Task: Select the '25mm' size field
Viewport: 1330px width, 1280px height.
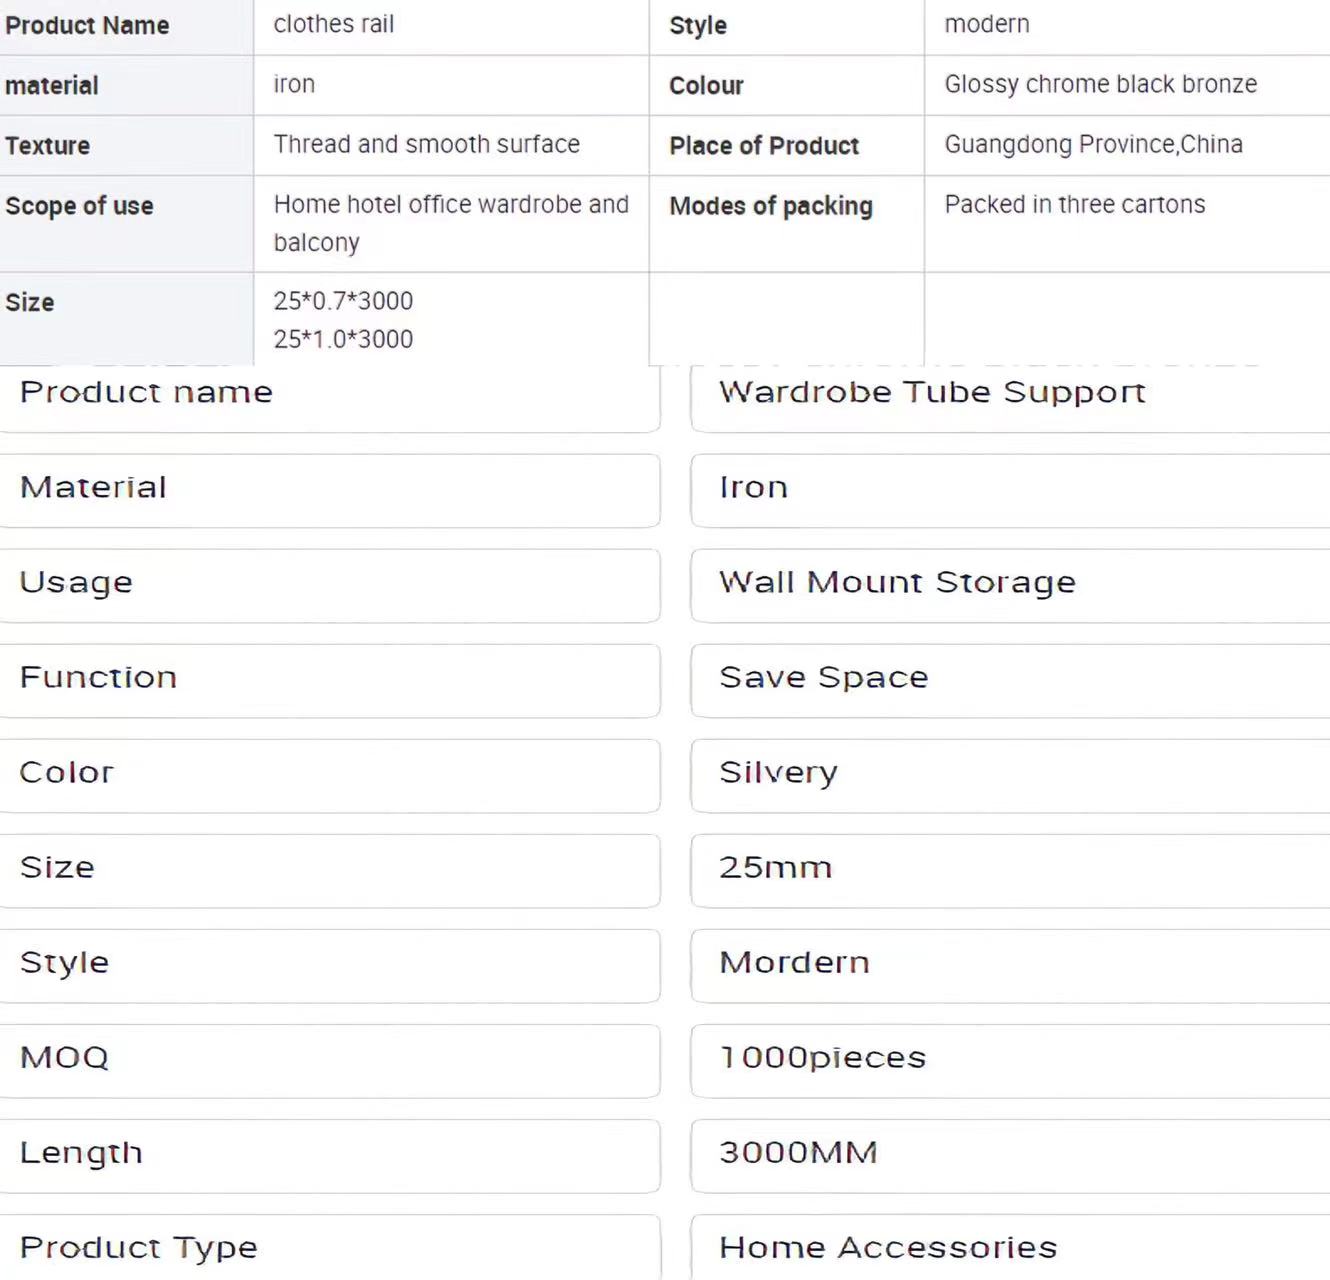Action: click(x=775, y=868)
